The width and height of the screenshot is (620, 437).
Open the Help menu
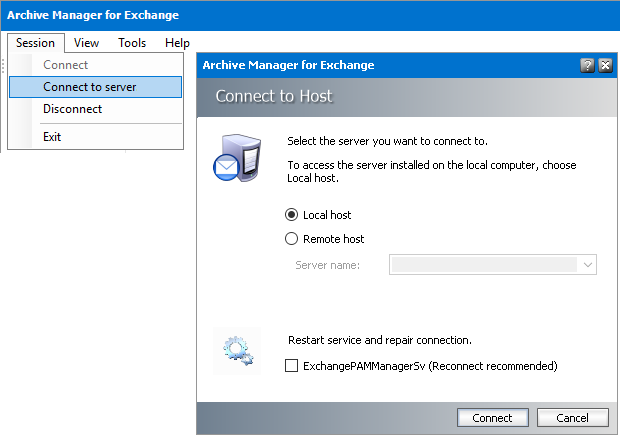[x=177, y=43]
